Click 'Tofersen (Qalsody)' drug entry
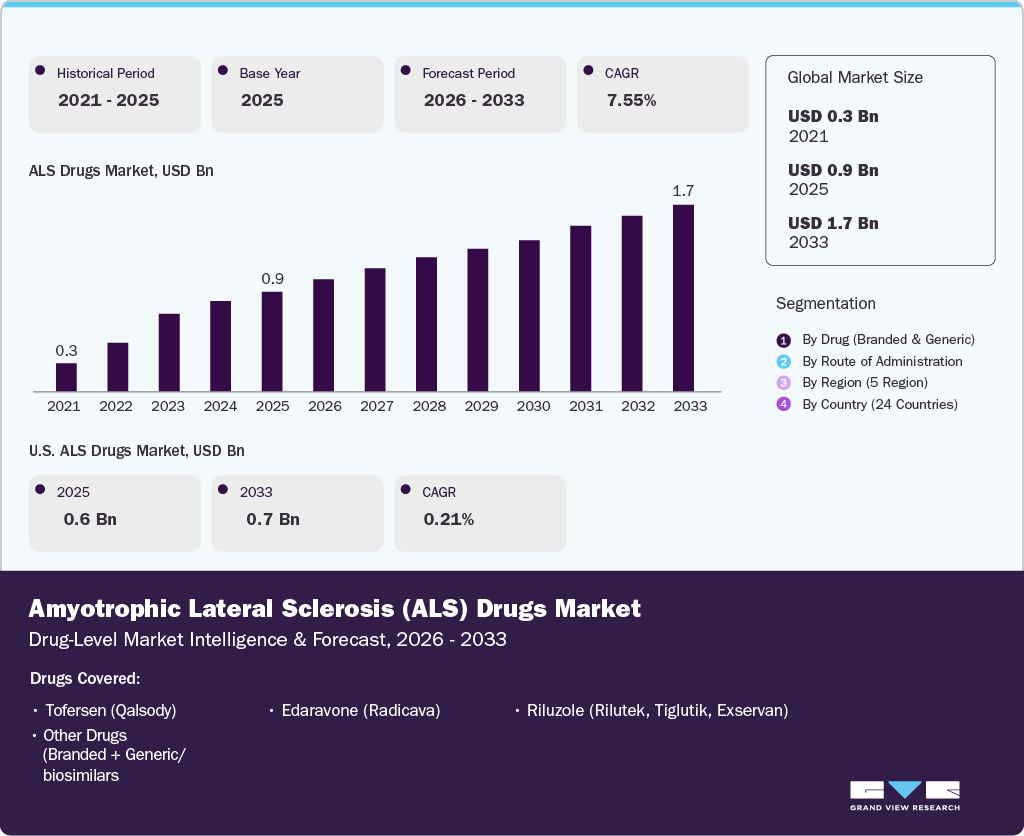Image resolution: width=1024 pixels, height=836 pixels. [x=110, y=711]
